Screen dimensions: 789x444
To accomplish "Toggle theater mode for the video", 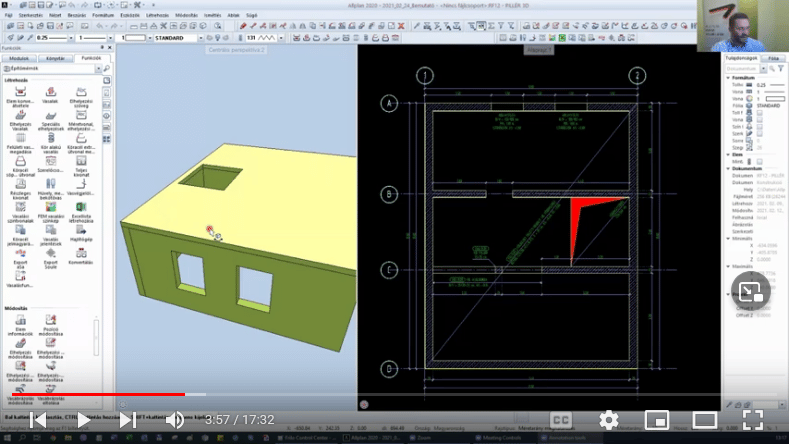I will 705,420.
